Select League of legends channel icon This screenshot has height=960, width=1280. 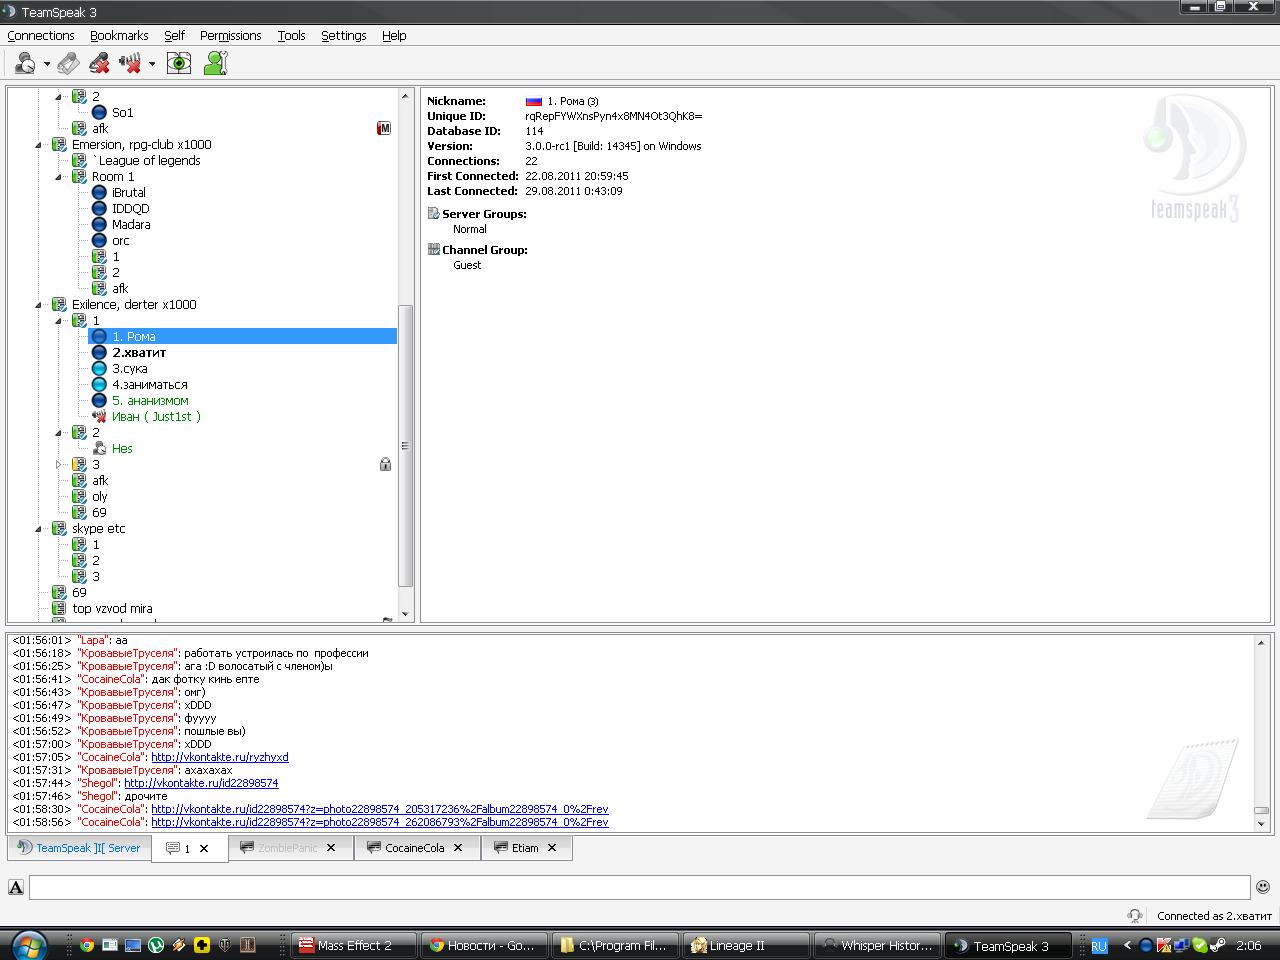click(x=79, y=161)
